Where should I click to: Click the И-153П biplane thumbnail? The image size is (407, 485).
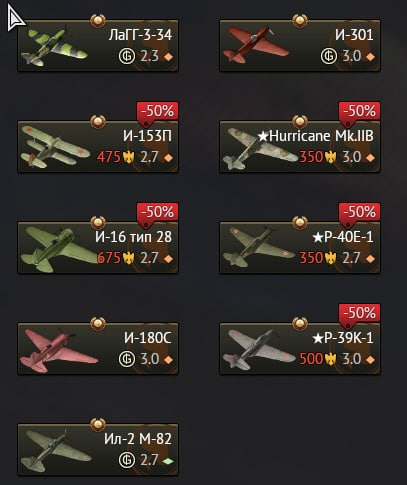[54, 147]
